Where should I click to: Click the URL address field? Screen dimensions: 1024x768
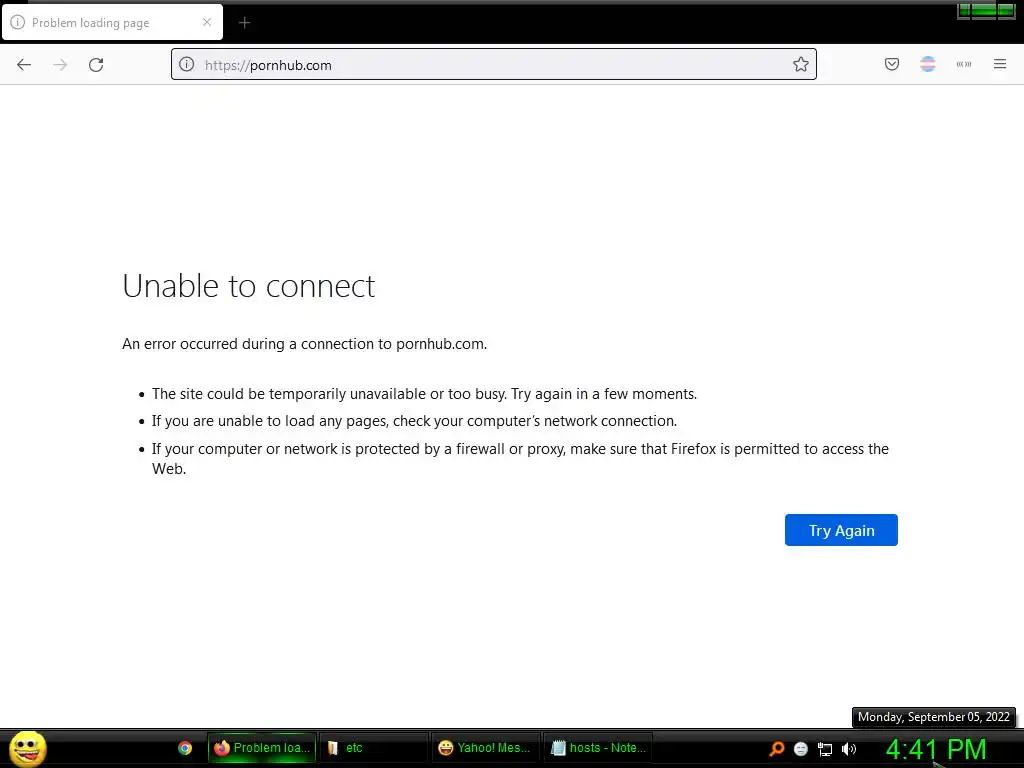(x=493, y=65)
